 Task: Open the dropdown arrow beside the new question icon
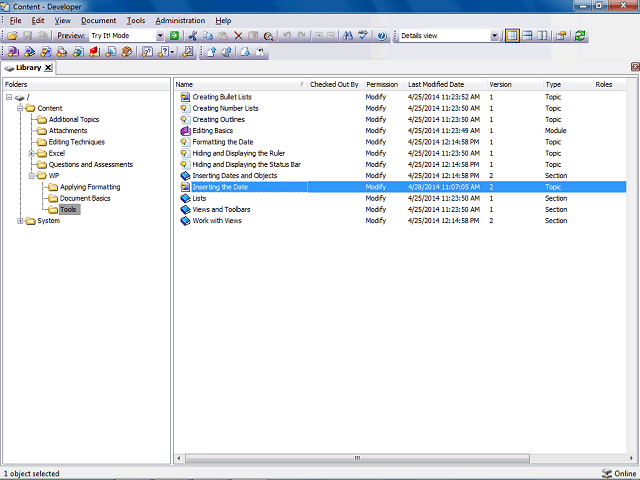[173, 52]
